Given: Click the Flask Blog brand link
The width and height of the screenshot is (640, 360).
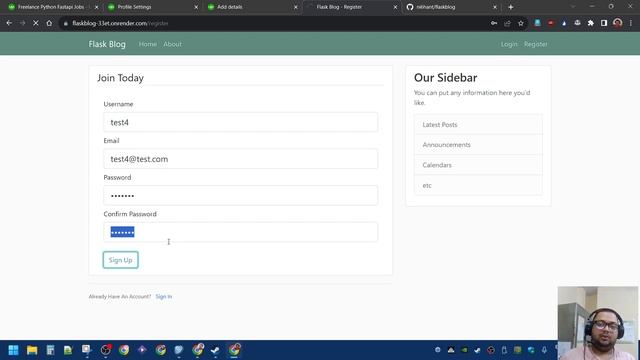Looking at the screenshot, I should pyautogui.click(x=107, y=44).
